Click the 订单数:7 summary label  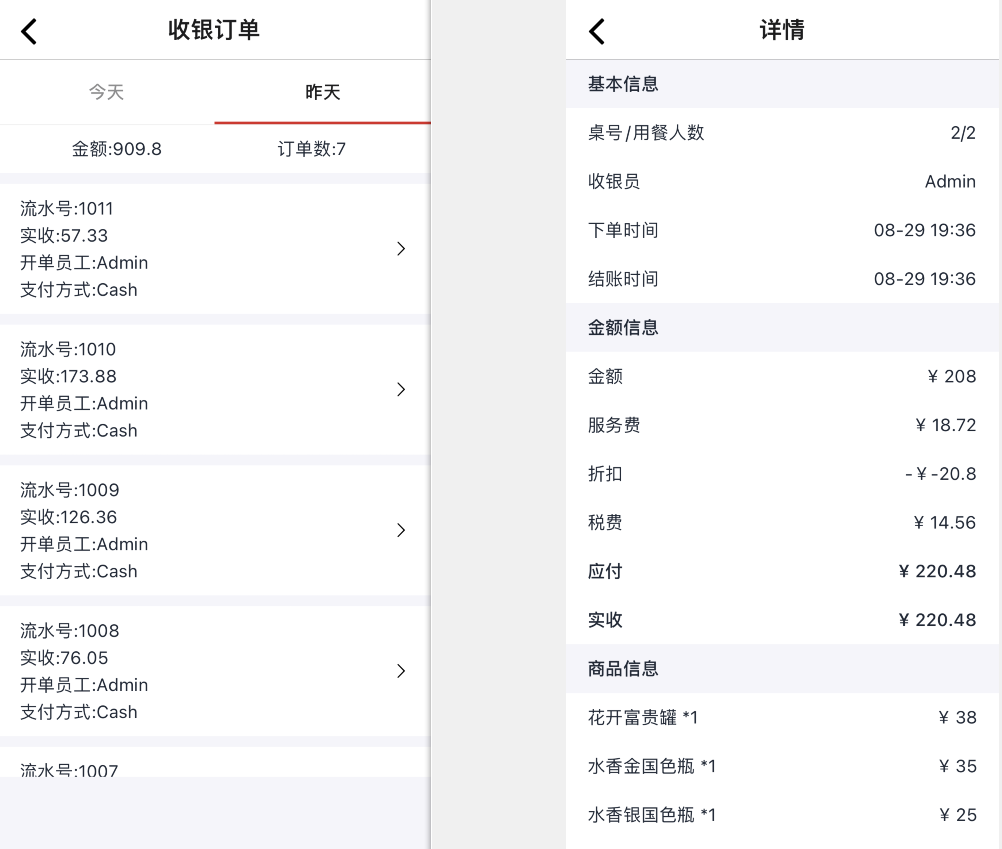coord(312,149)
